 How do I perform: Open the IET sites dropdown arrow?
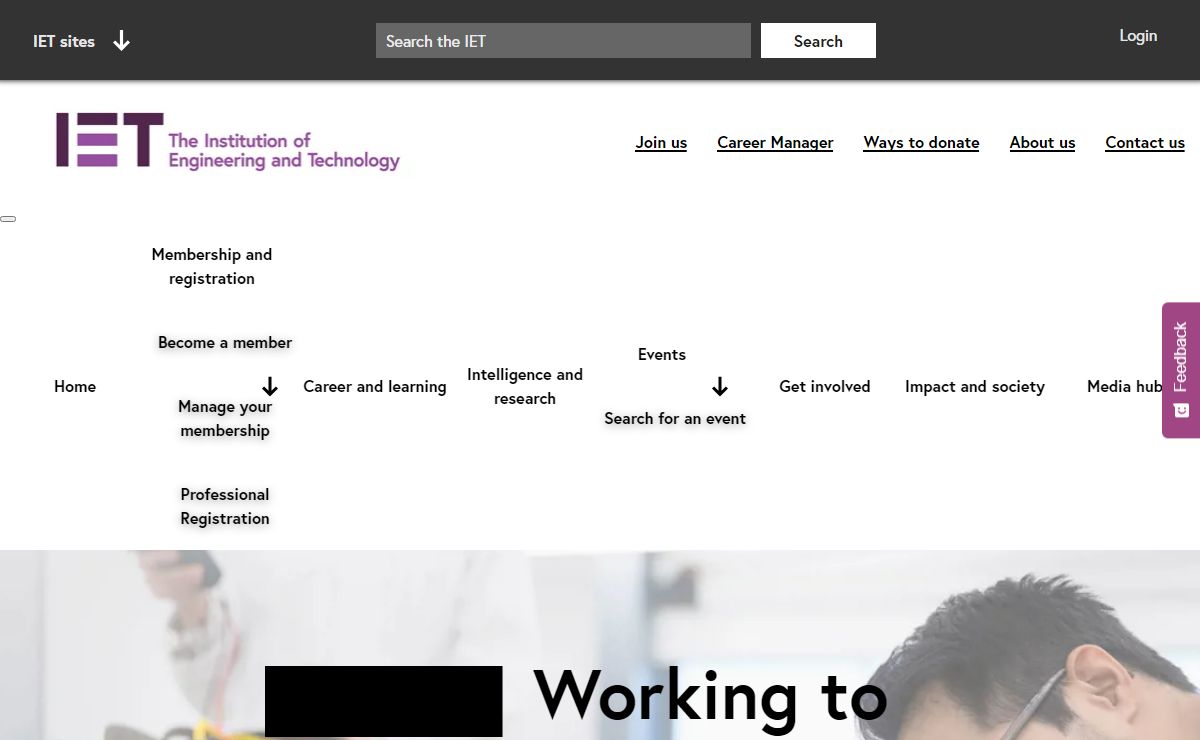tap(121, 41)
